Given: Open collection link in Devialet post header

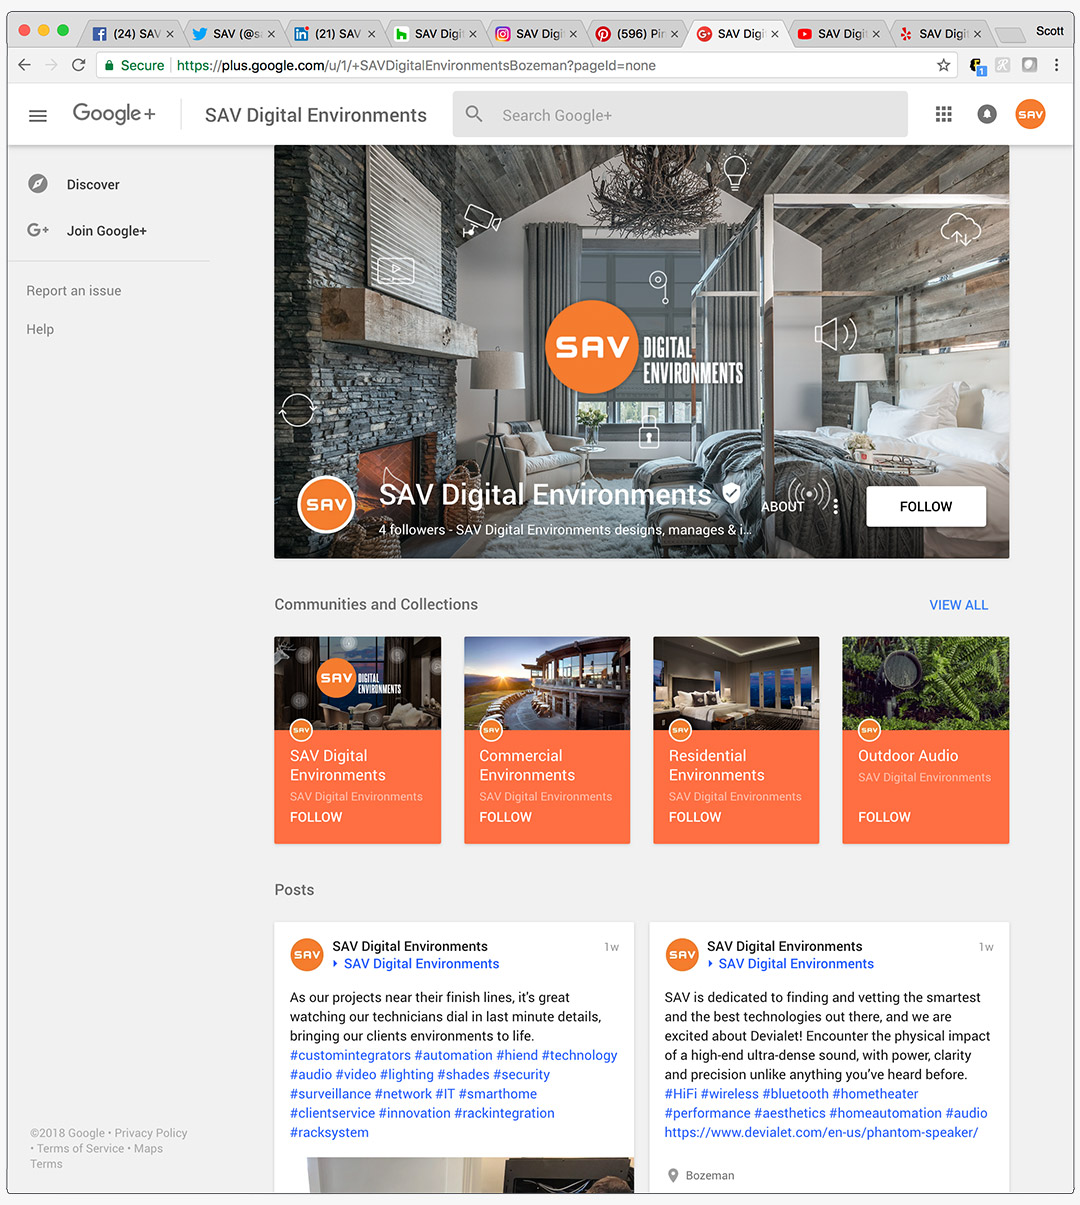Looking at the screenshot, I should [796, 964].
